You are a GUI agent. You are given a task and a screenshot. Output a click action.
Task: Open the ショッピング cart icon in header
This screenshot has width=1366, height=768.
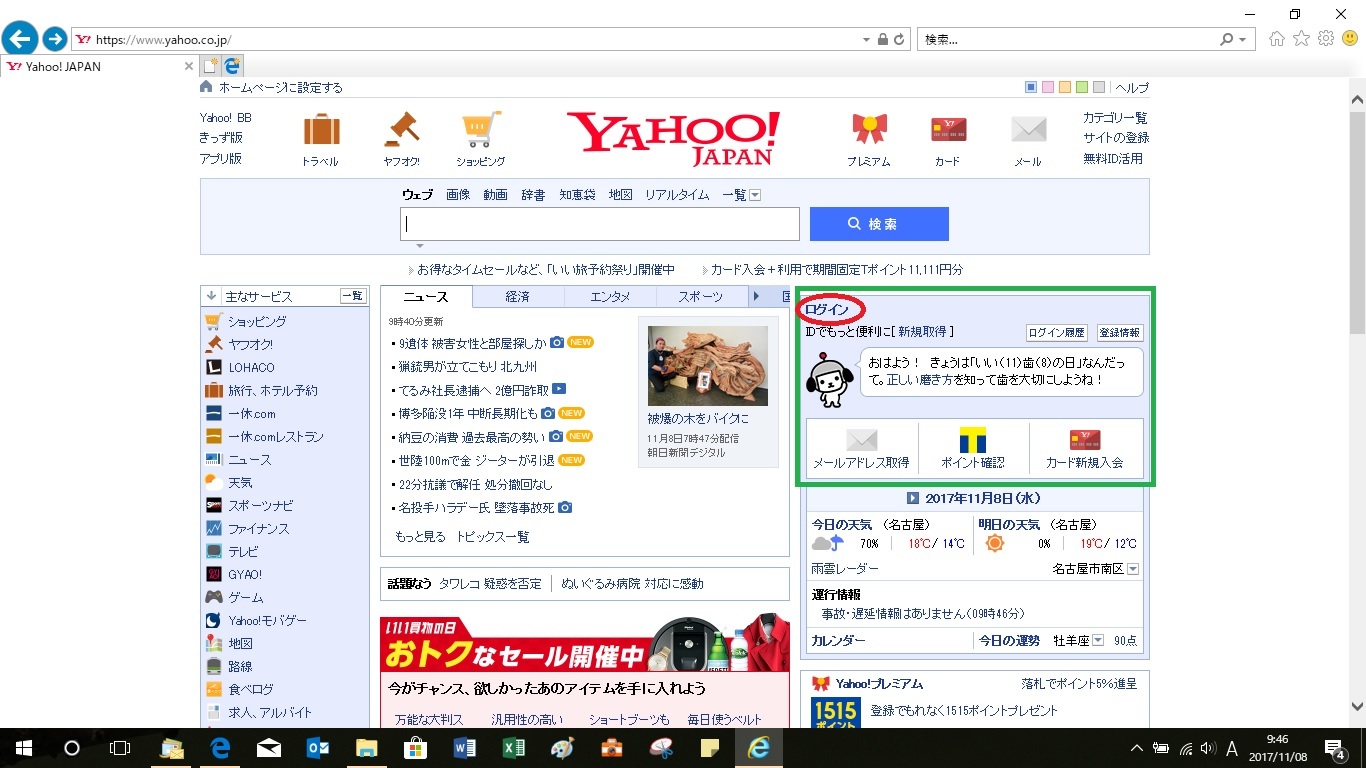[481, 129]
